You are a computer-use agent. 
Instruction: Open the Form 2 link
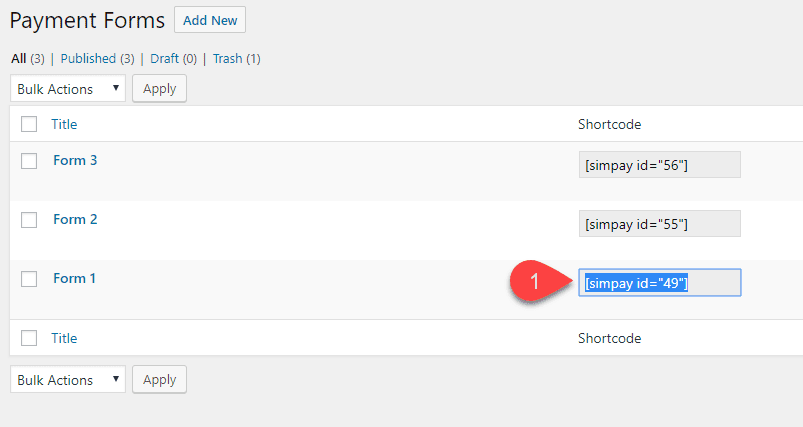[x=75, y=219]
